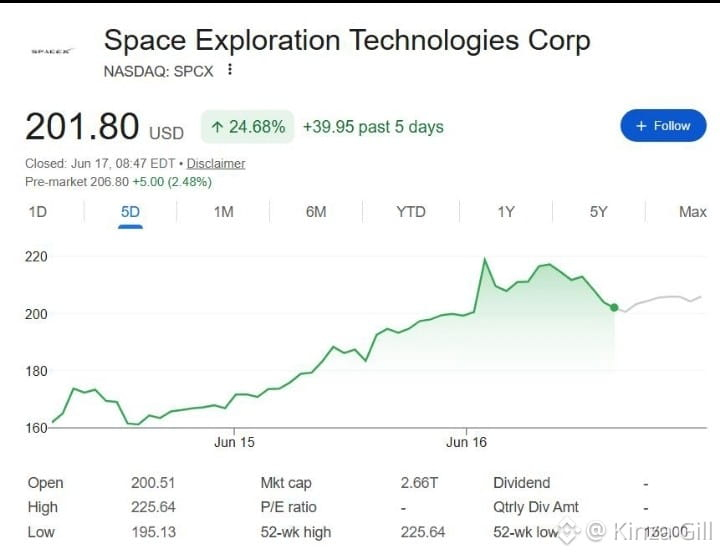The width and height of the screenshot is (720, 556).
Task: Click the SpaceX company logo
Action: pyautogui.click(x=51, y=51)
